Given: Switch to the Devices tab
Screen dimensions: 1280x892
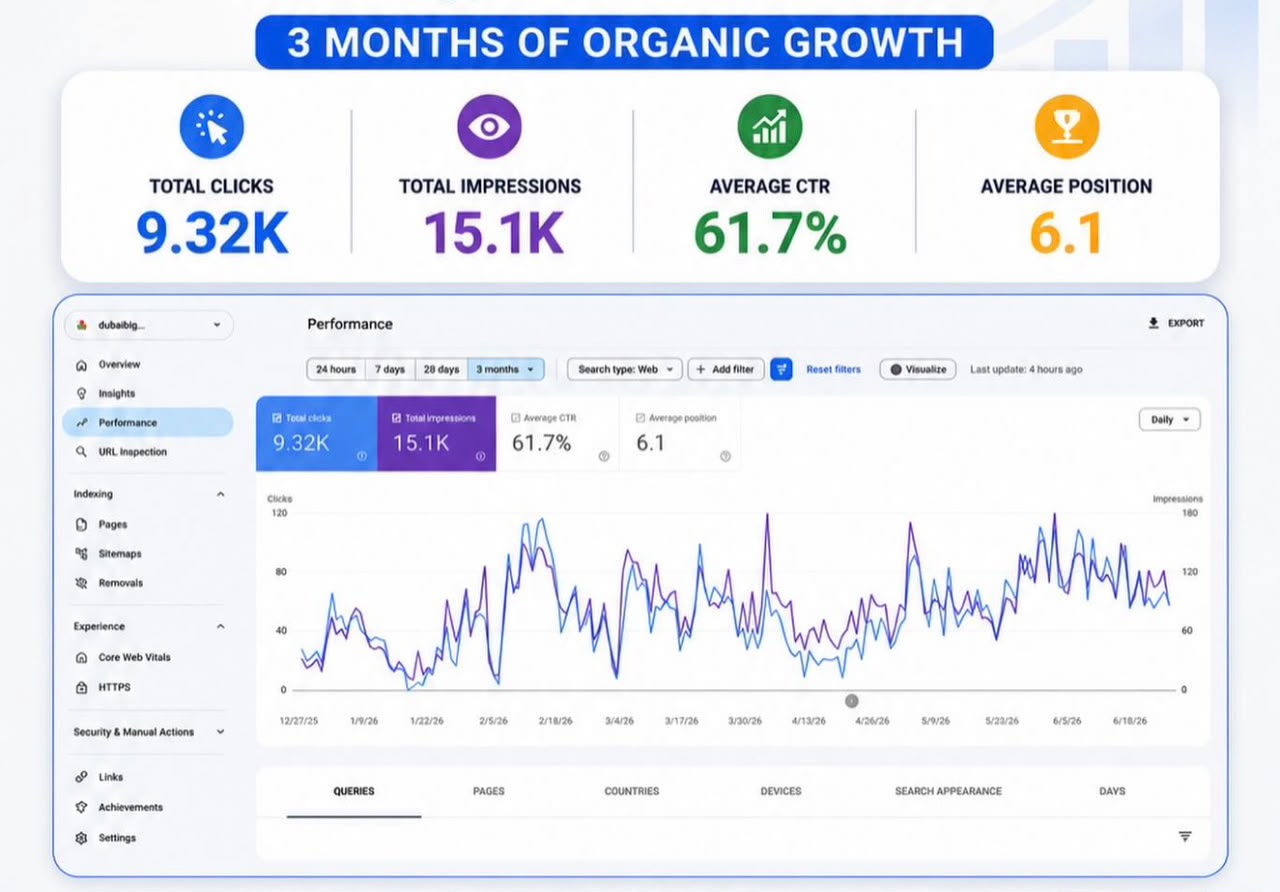Looking at the screenshot, I should pyautogui.click(x=781, y=791).
